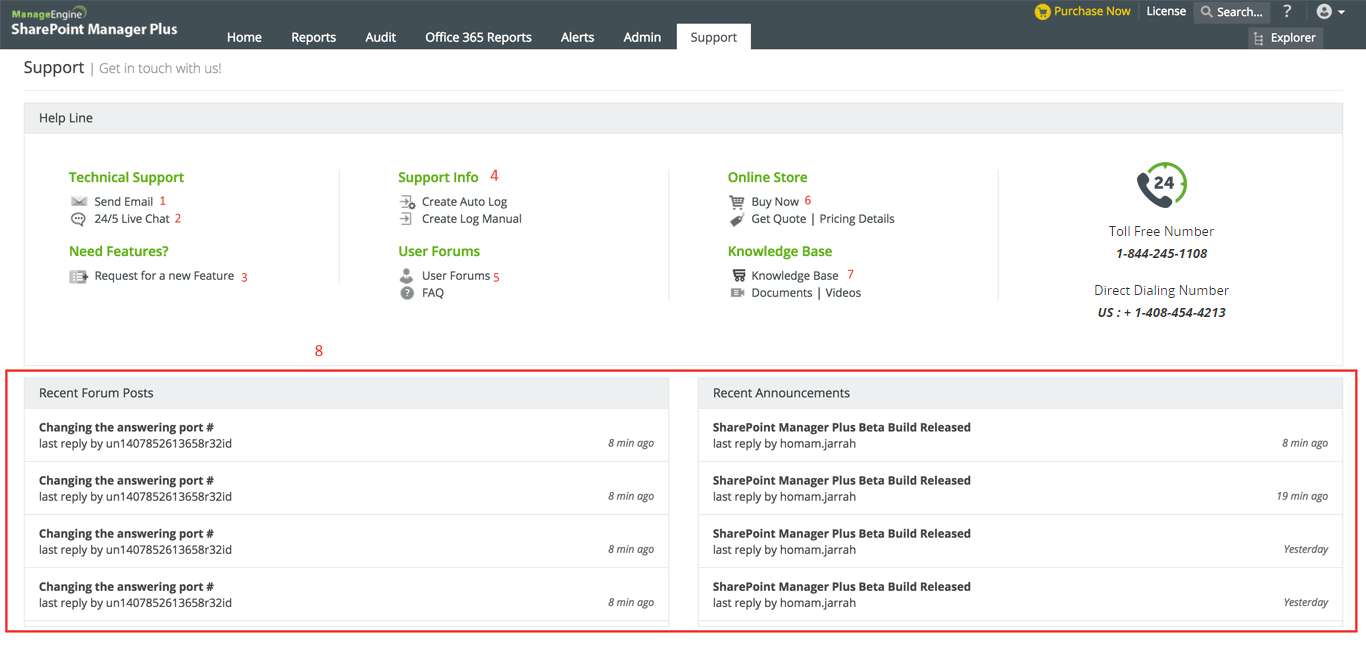The image size is (1366, 669).
Task: Click the FAQ question mark icon
Action: tap(407, 293)
